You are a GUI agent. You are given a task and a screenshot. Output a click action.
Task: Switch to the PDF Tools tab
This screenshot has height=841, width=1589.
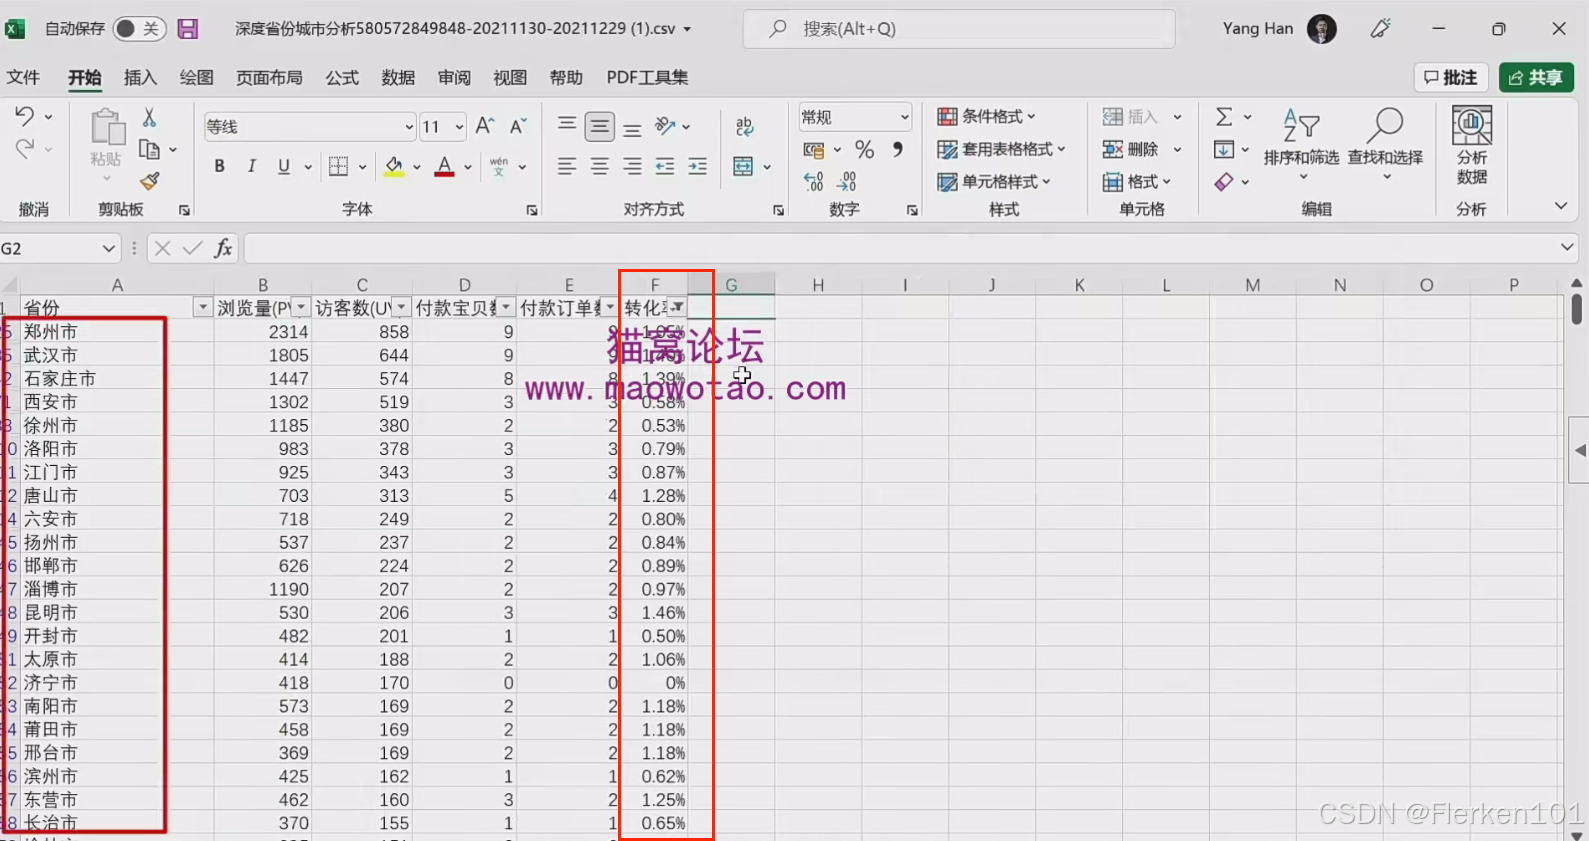(647, 77)
